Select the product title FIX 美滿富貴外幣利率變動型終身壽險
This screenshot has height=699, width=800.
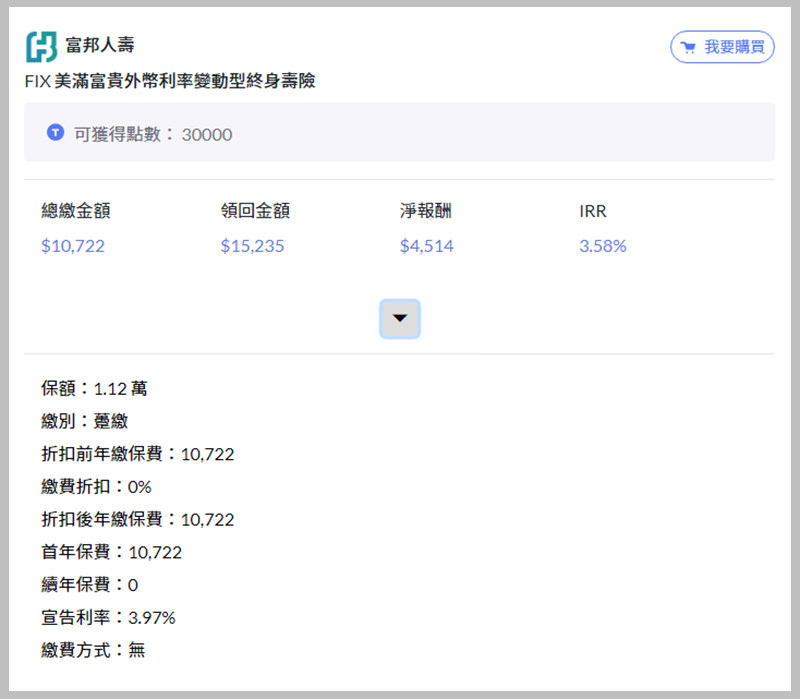[x=170, y=81]
